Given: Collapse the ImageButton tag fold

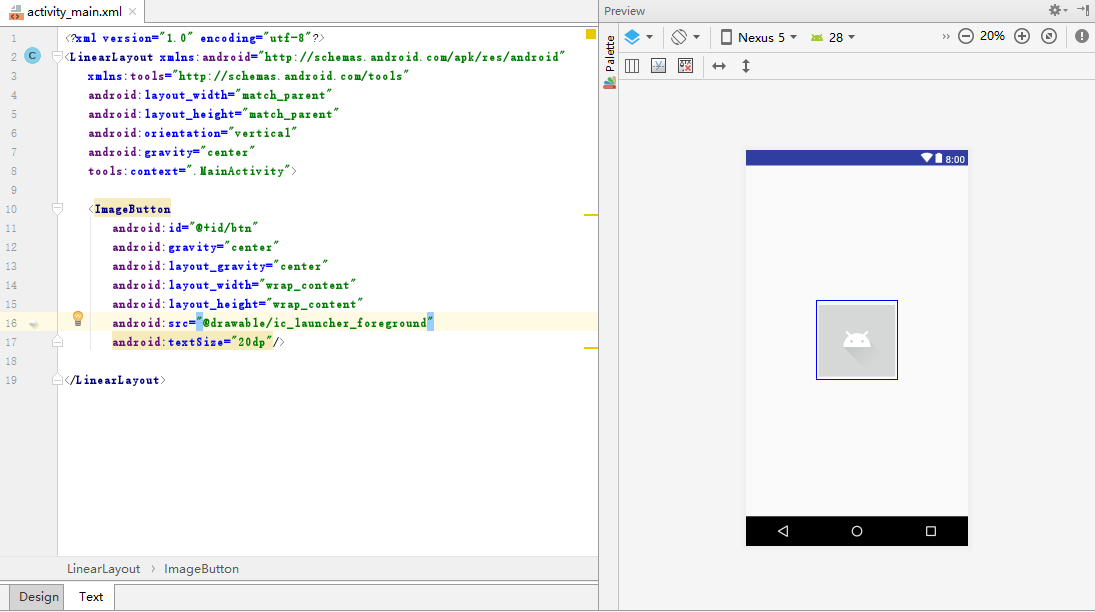Looking at the screenshot, I should pyautogui.click(x=57, y=209).
